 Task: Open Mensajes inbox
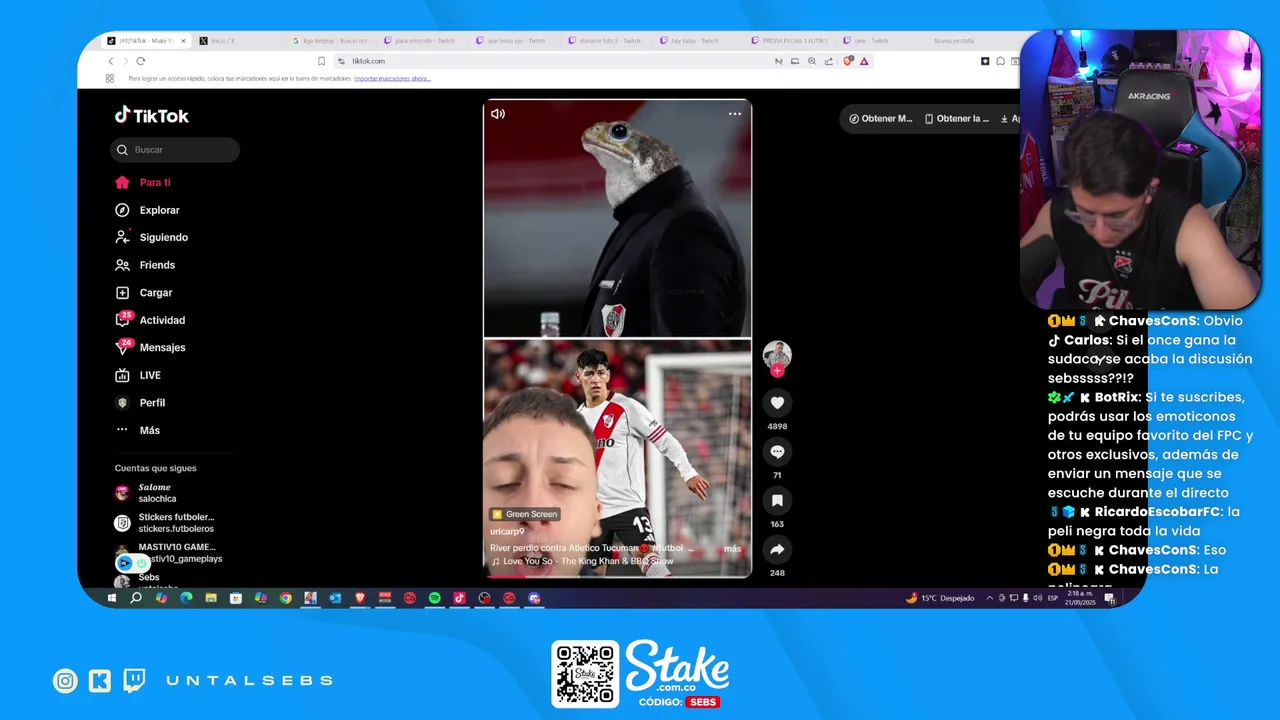coord(162,347)
